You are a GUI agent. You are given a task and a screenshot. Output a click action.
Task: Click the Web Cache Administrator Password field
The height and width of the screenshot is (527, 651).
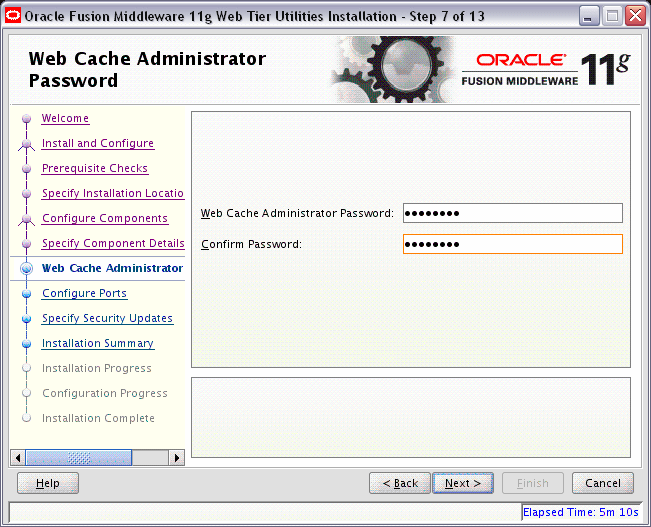513,213
